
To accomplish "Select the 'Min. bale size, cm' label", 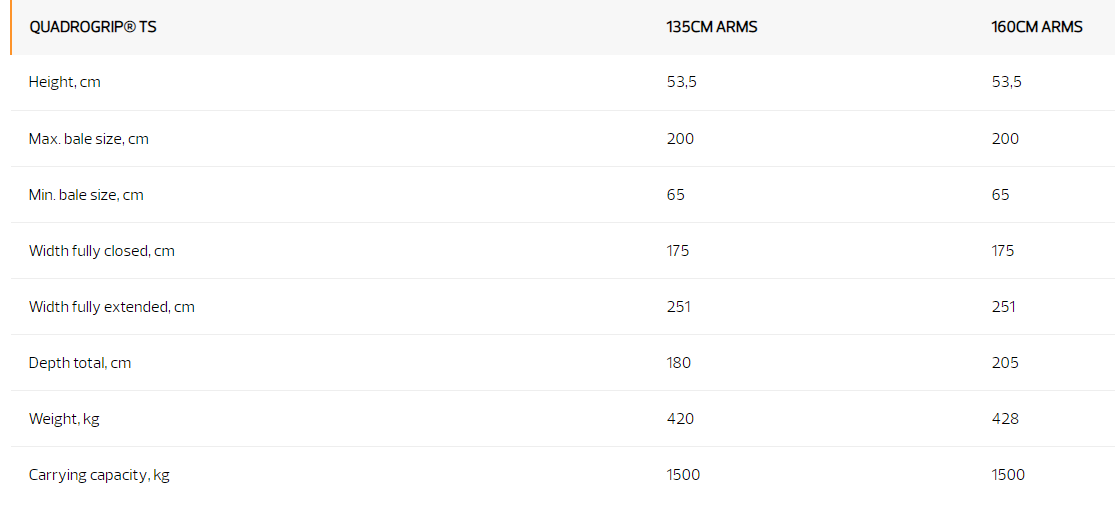I will pyautogui.click(x=86, y=195).
